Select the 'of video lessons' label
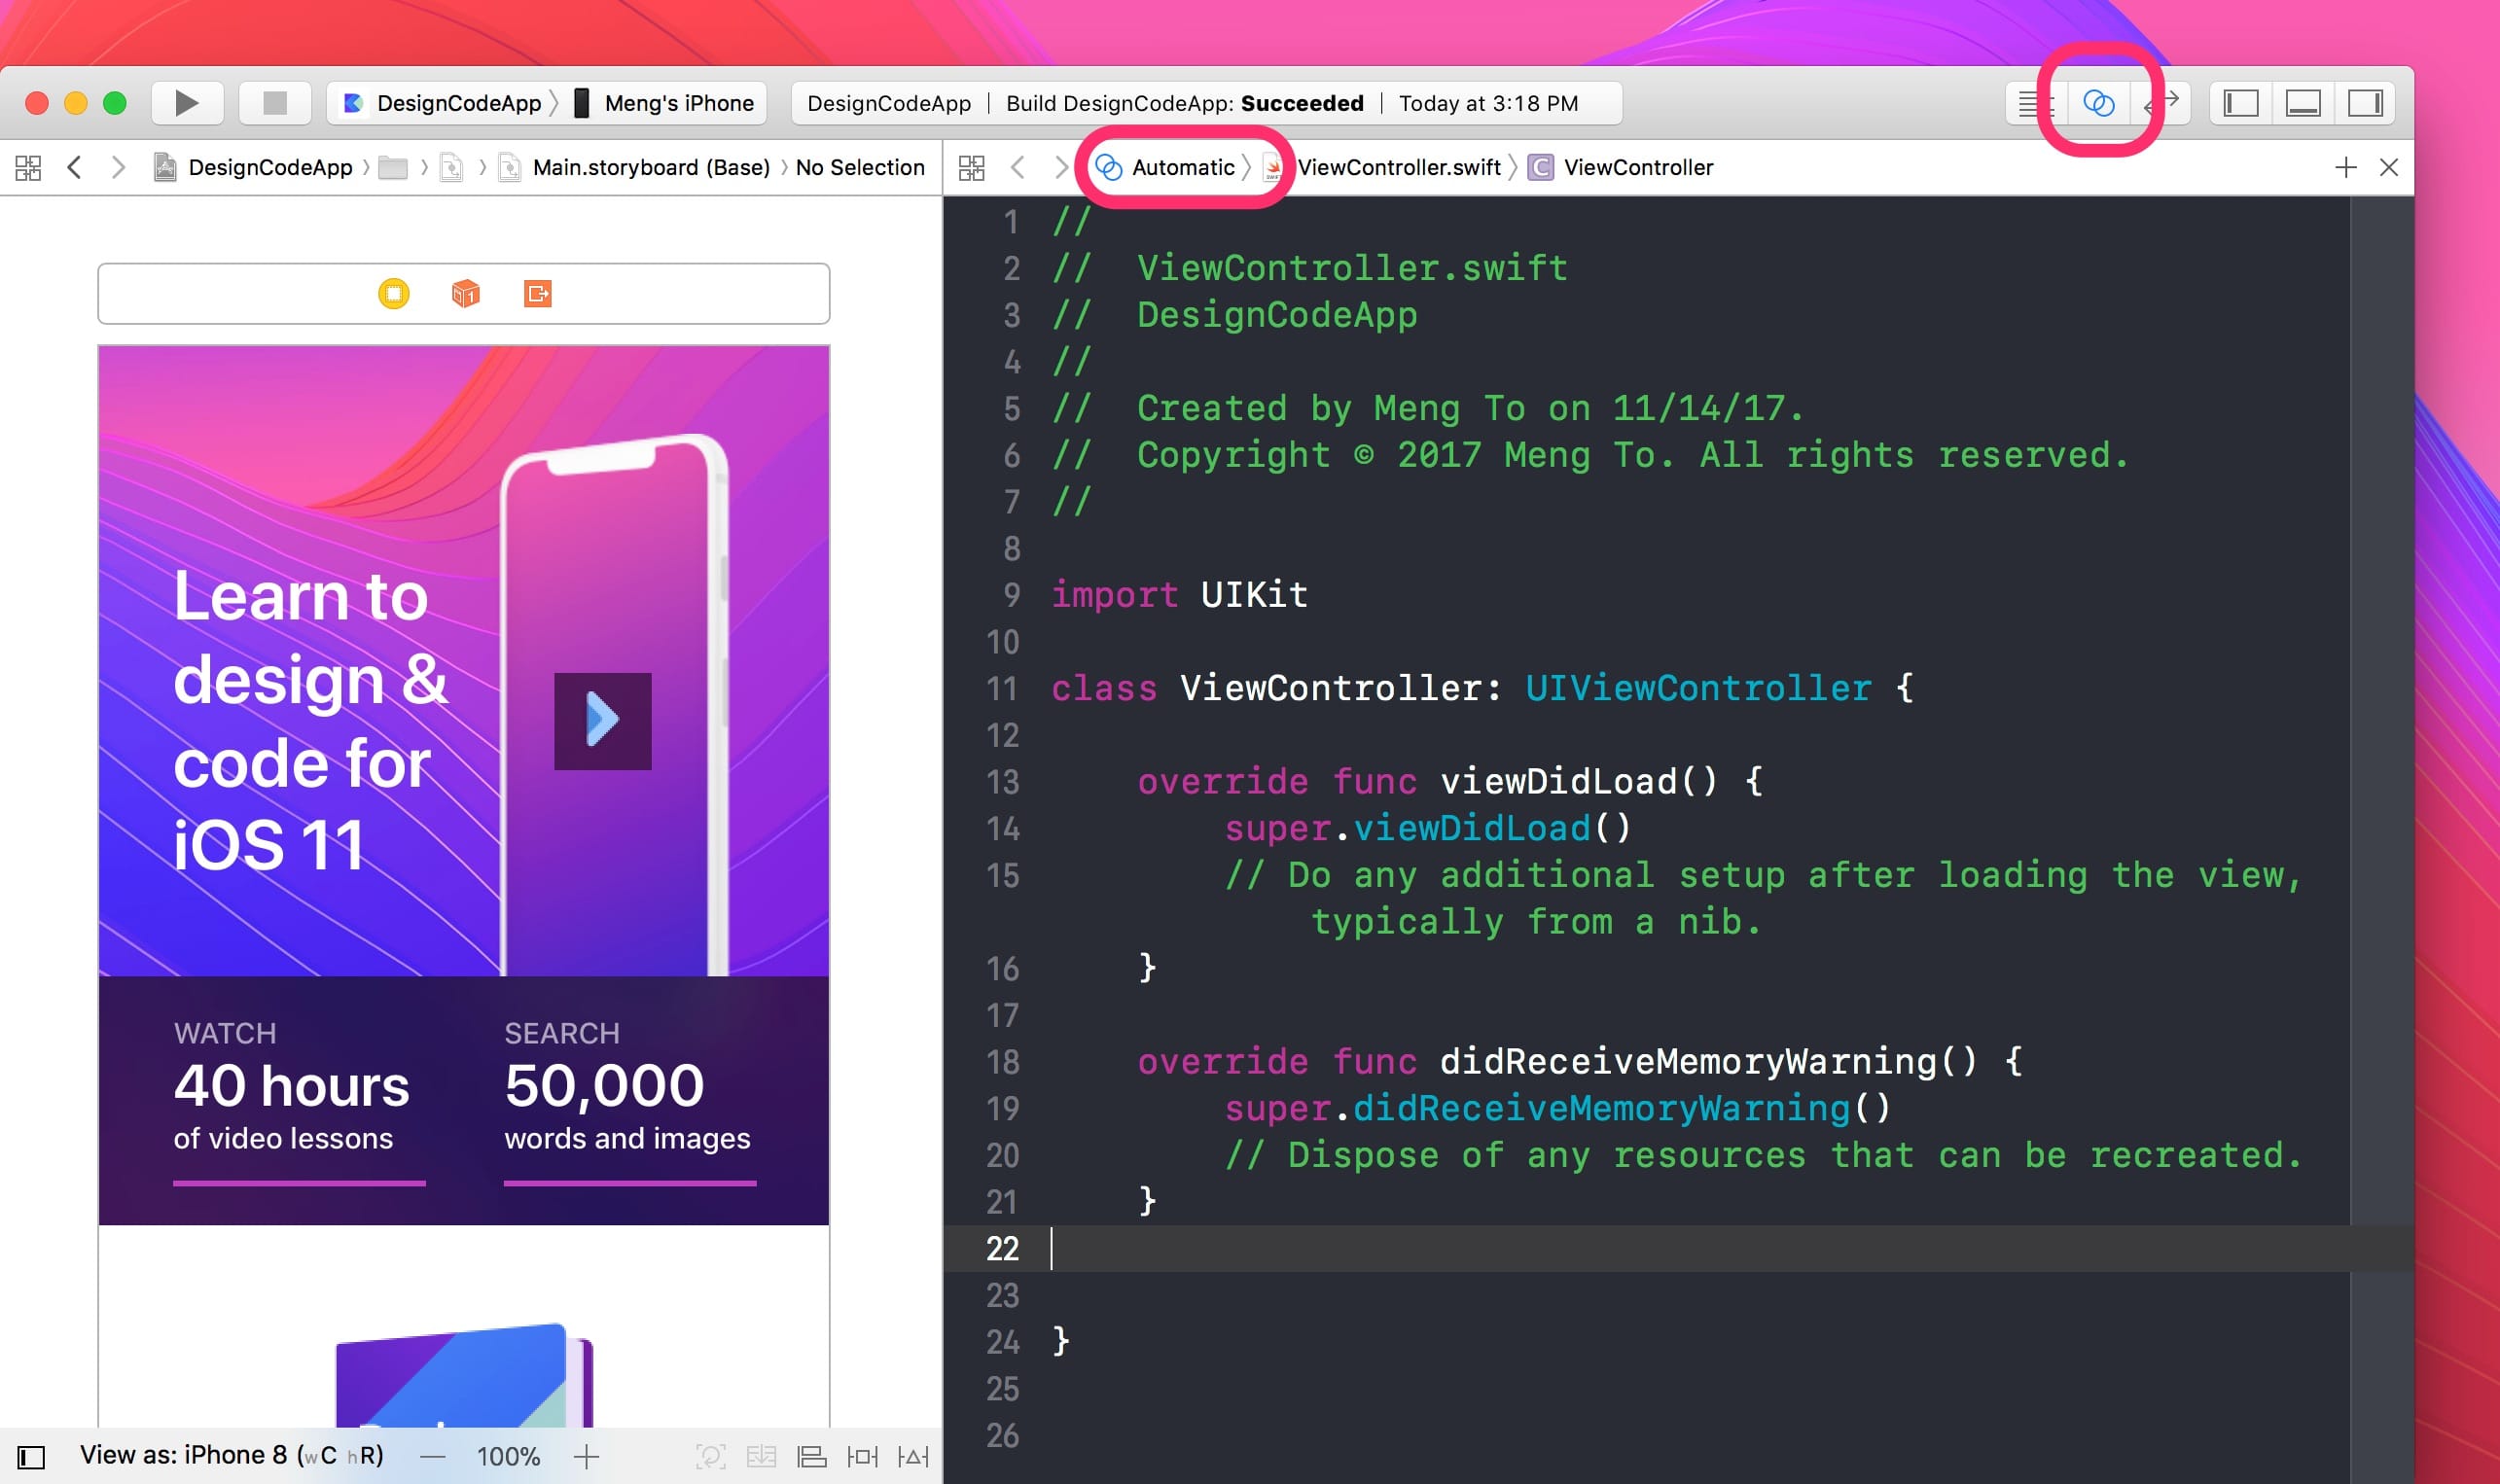The image size is (2500, 1484). 283,1139
